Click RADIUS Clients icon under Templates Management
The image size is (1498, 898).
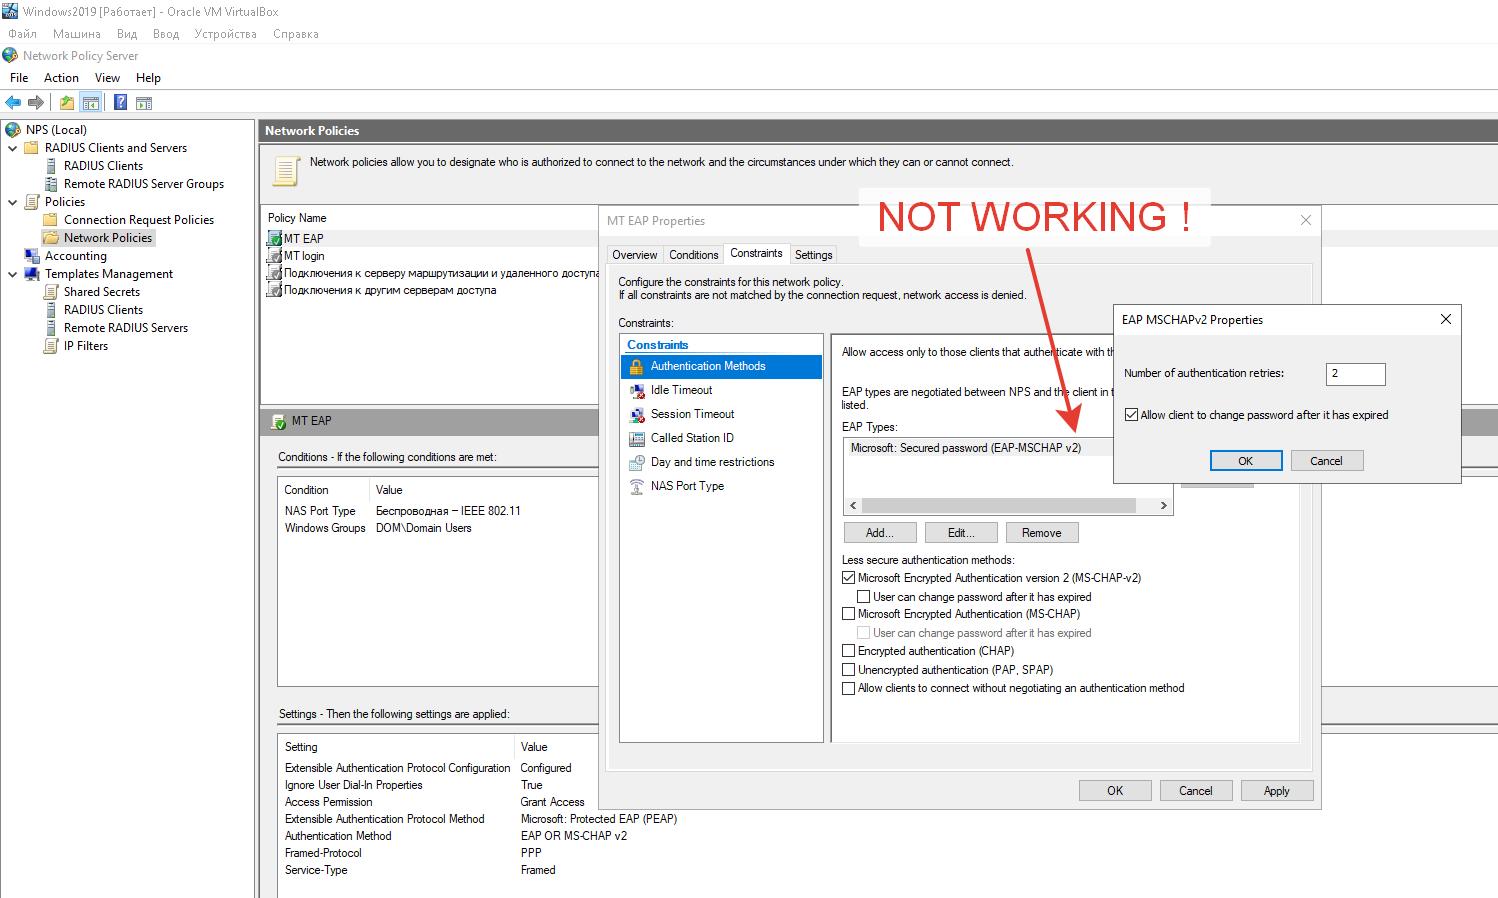51,310
